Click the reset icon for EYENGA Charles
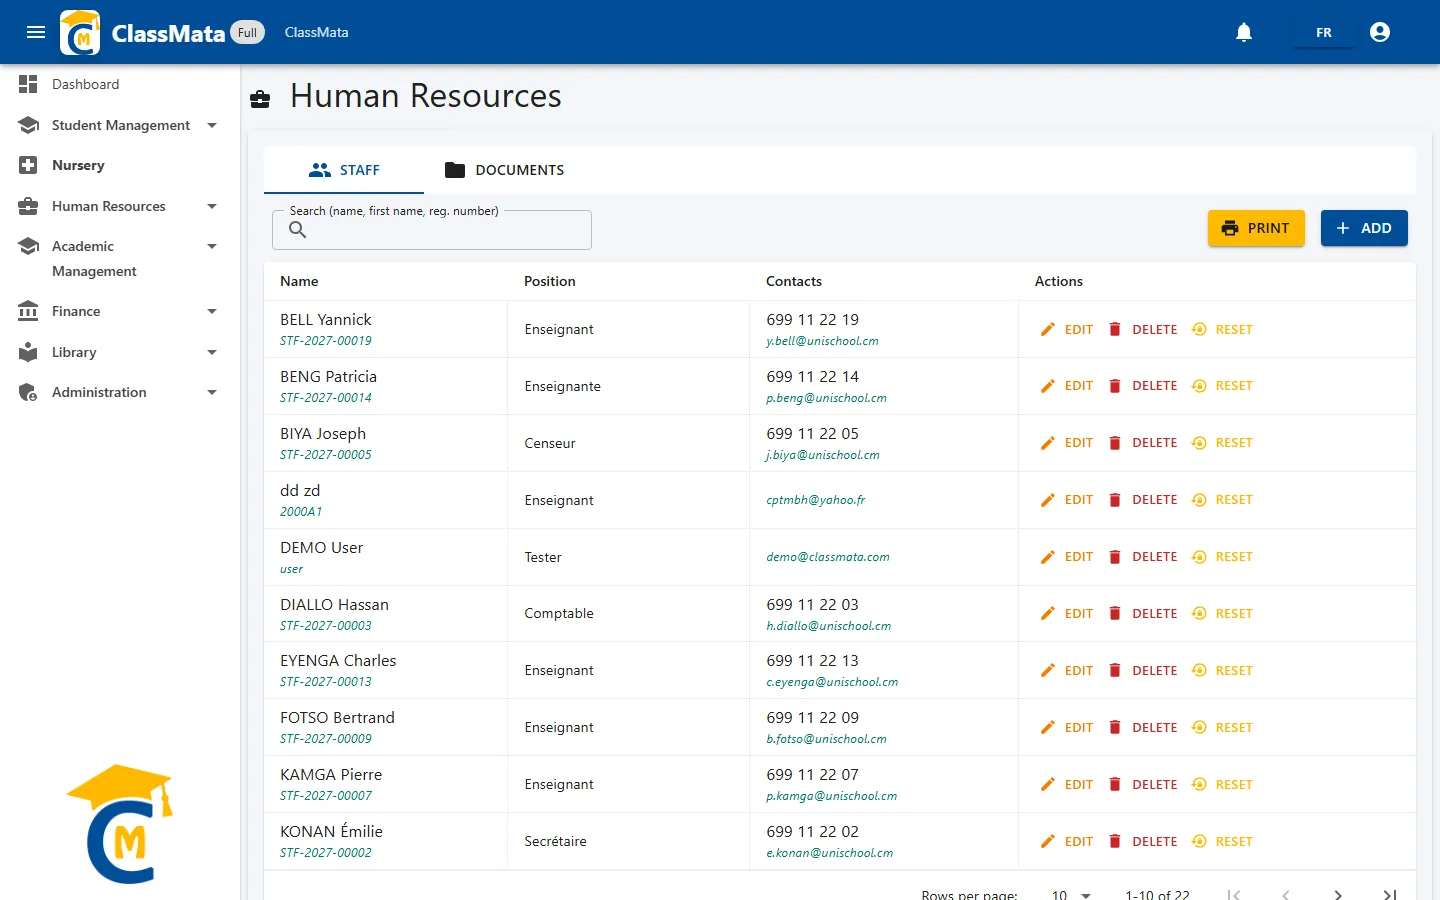The height and width of the screenshot is (900, 1440). point(1199,670)
